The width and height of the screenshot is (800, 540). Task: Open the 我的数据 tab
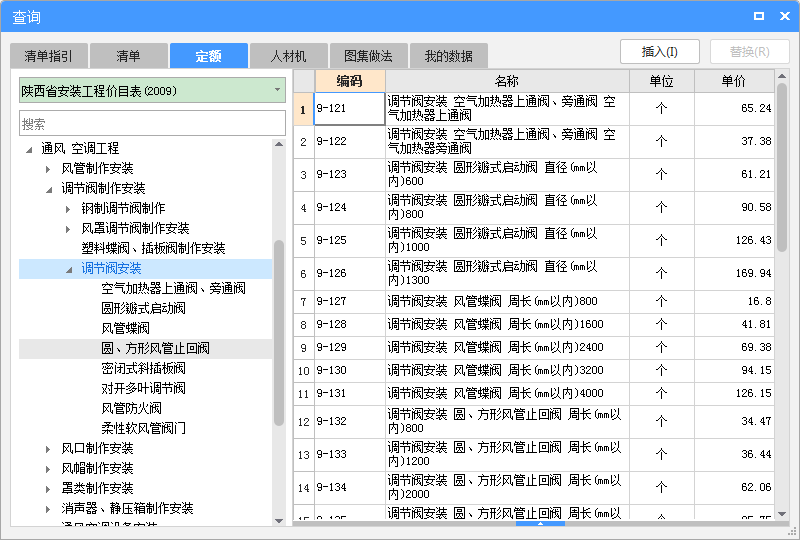tap(448, 56)
